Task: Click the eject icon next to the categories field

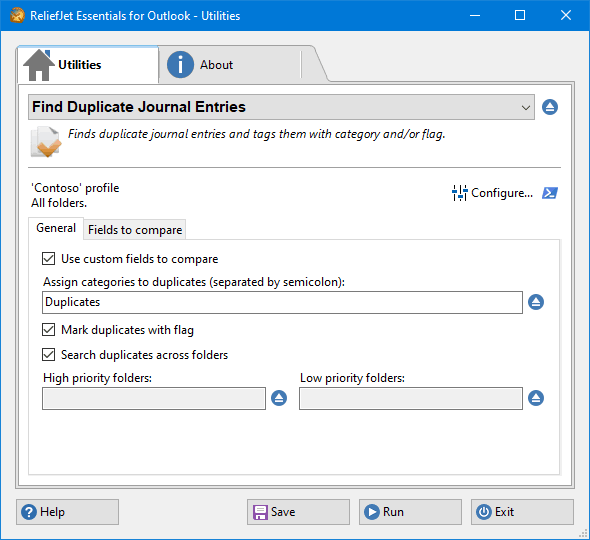Action: coord(536,302)
